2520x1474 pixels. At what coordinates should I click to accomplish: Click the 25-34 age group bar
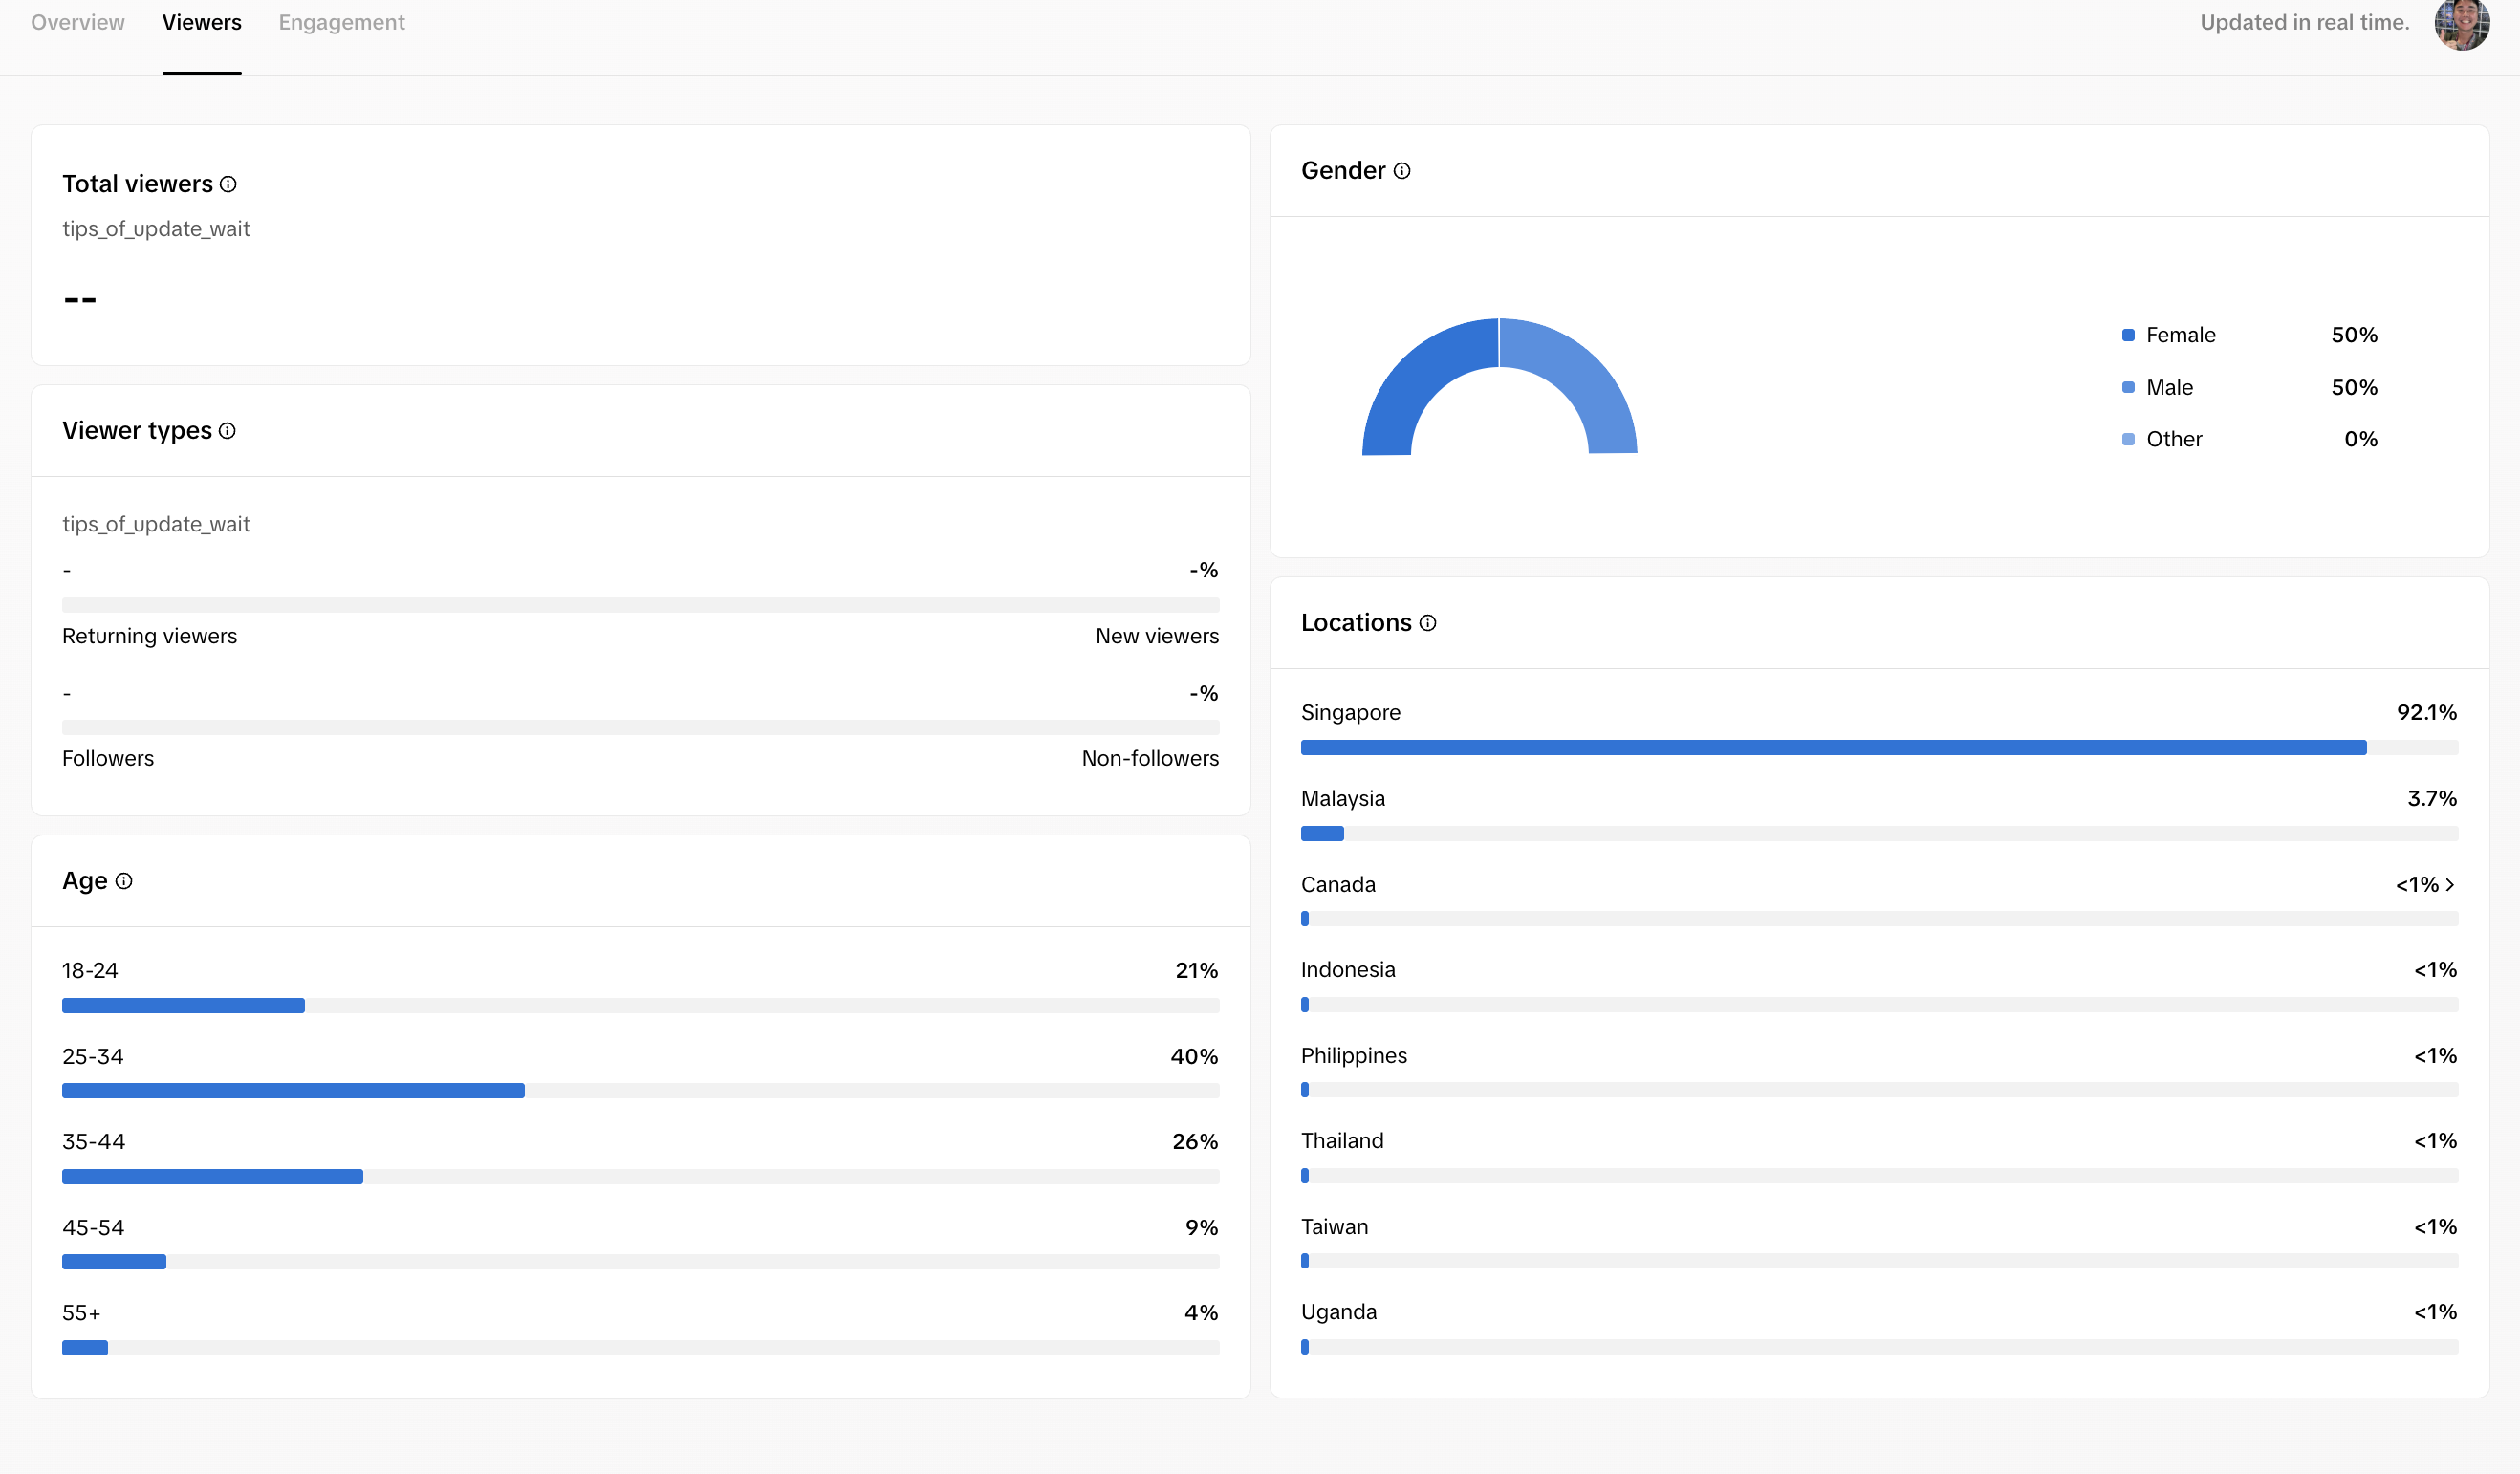640,1091
